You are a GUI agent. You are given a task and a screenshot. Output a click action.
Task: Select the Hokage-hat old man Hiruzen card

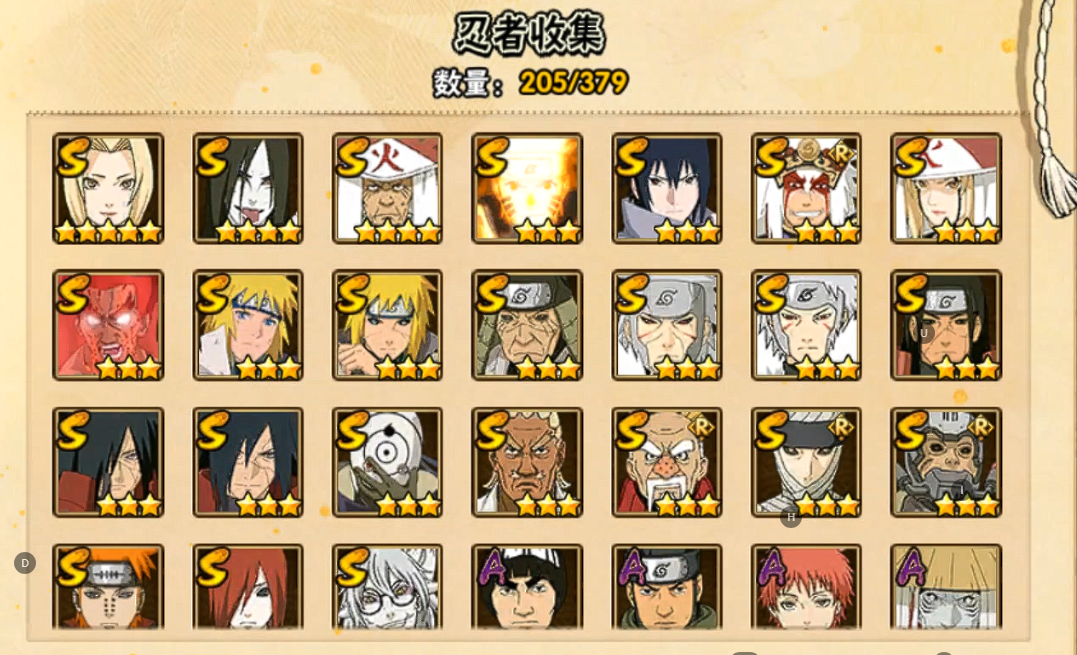(x=387, y=188)
